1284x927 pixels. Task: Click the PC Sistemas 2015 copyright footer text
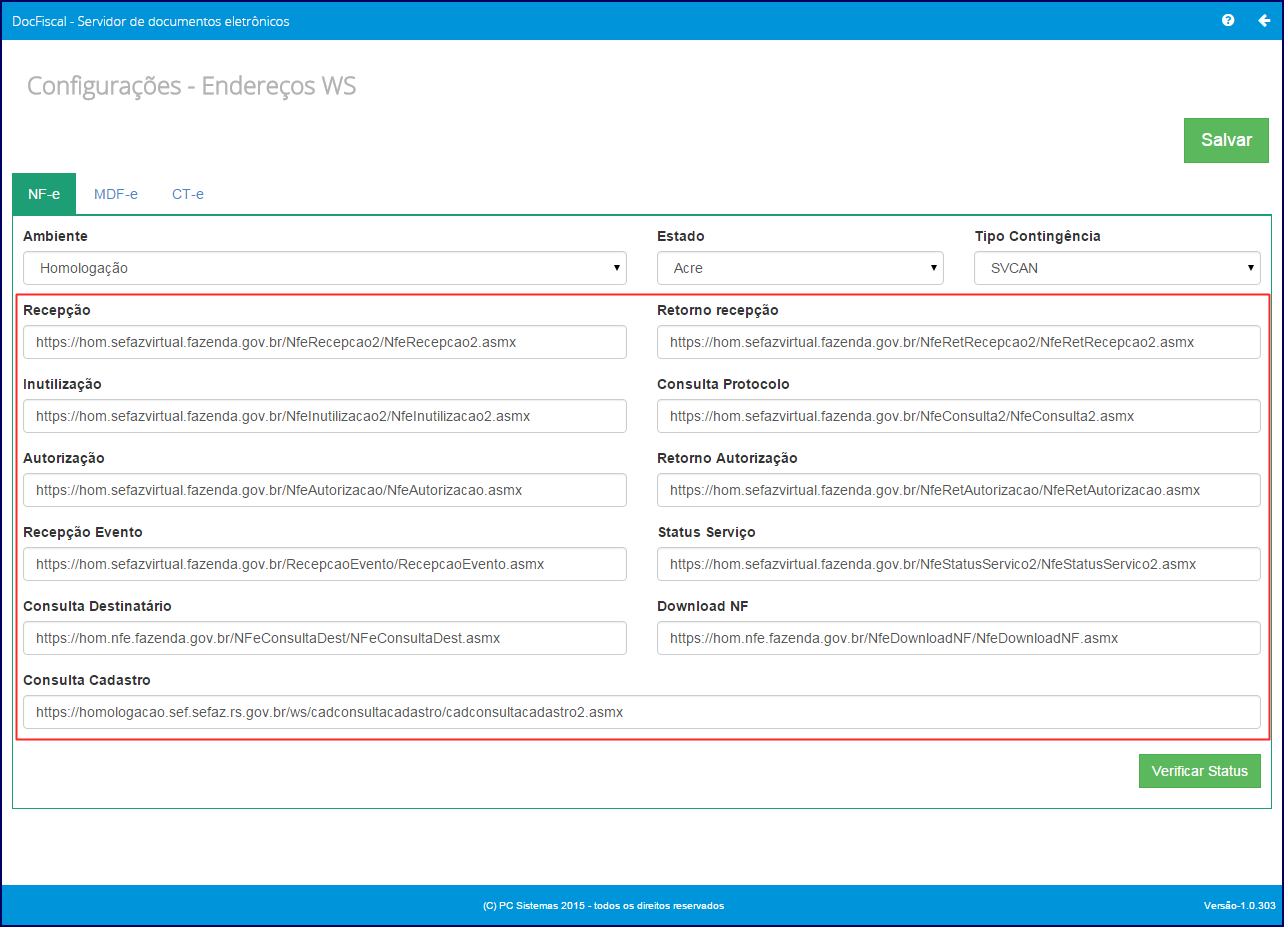[x=603, y=905]
